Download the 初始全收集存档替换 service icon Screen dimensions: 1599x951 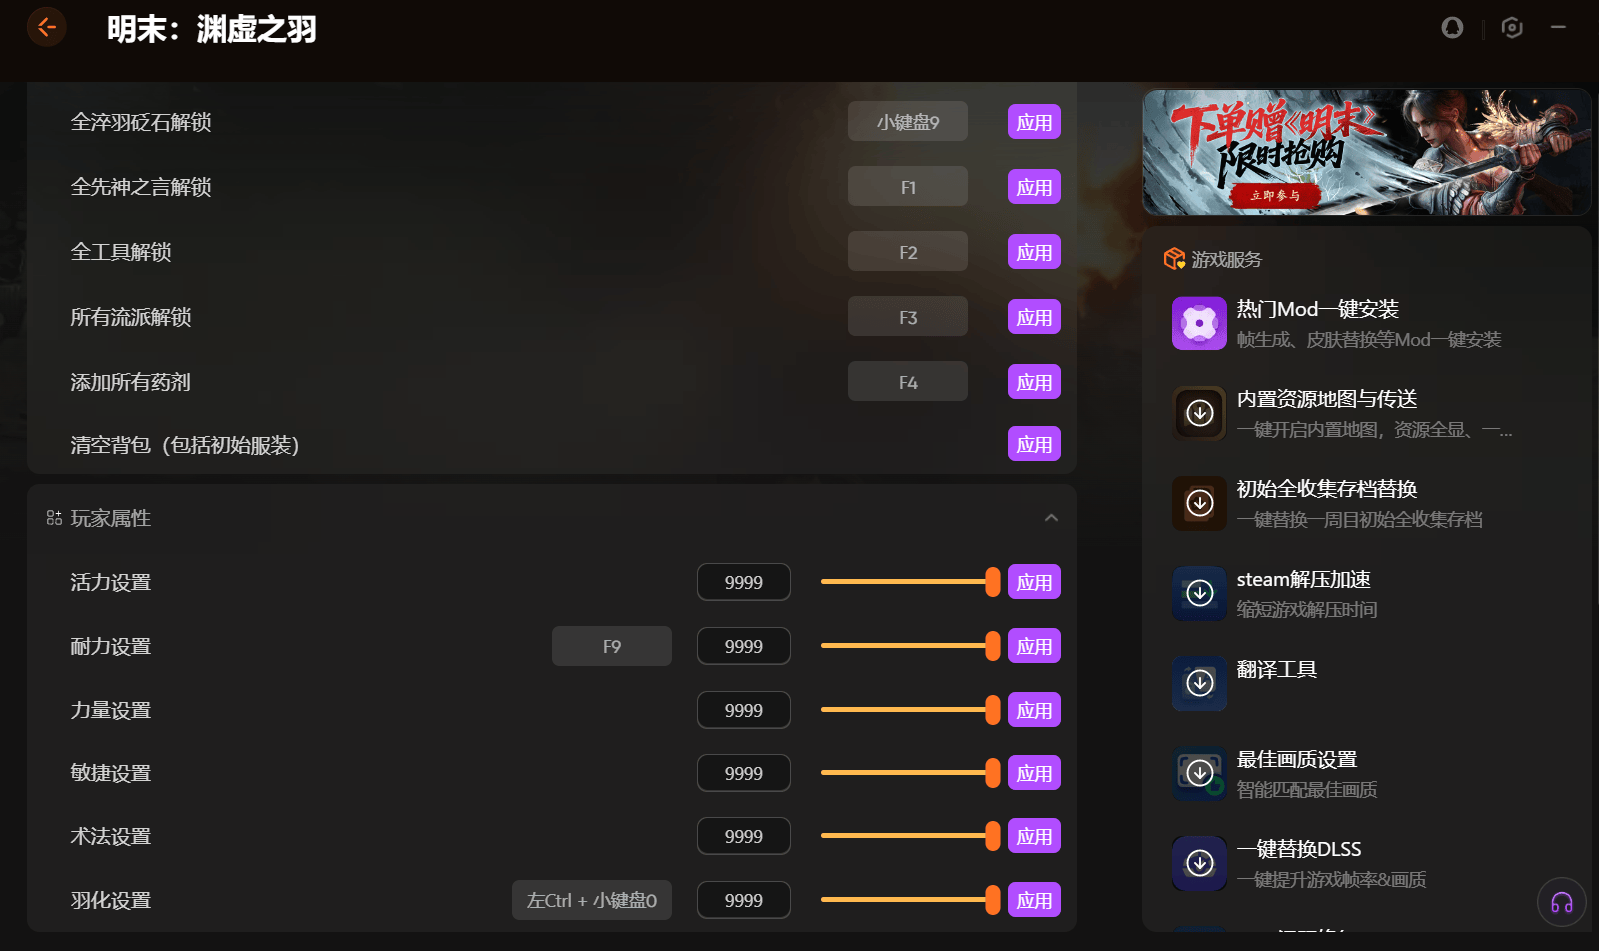[x=1199, y=503]
